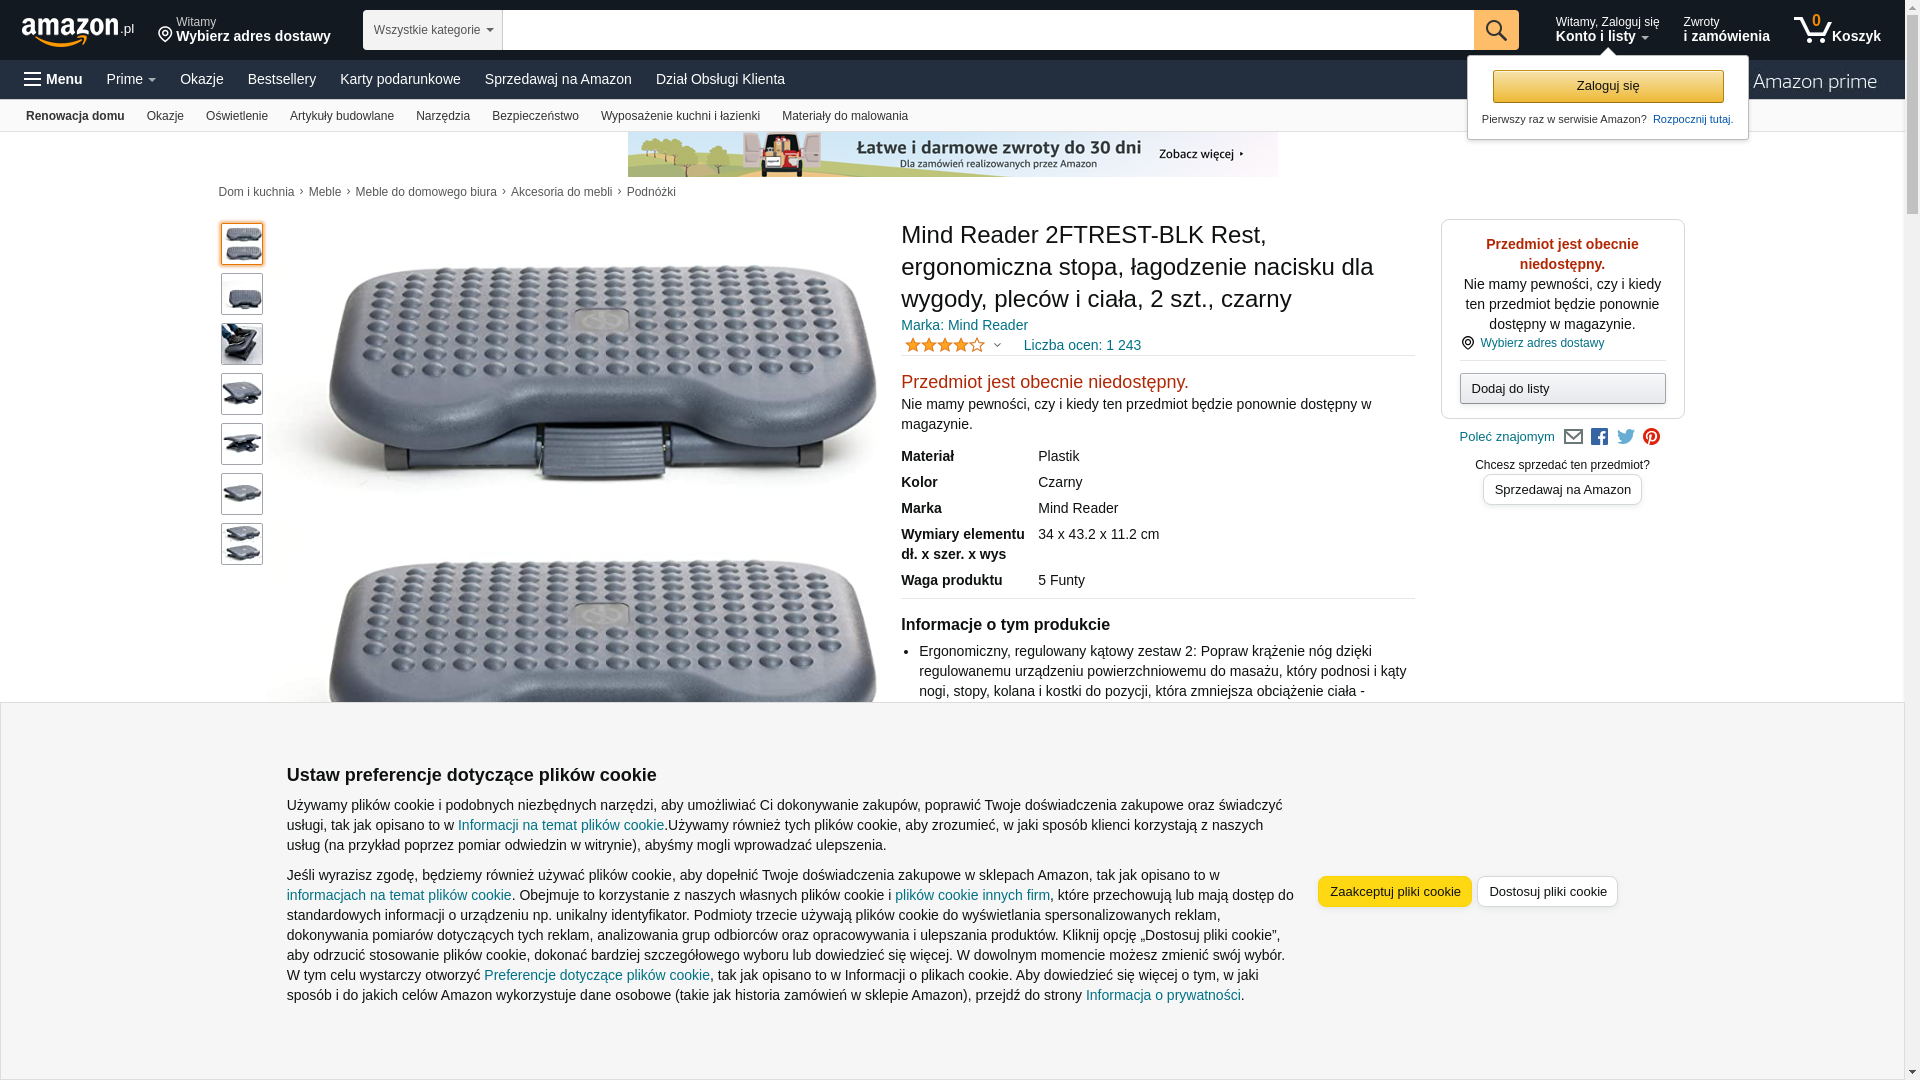This screenshot has height=1080, width=1920.
Task: Open the Marka: Mind Reader link
Action: pyautogui.click(x=964, y=325)
